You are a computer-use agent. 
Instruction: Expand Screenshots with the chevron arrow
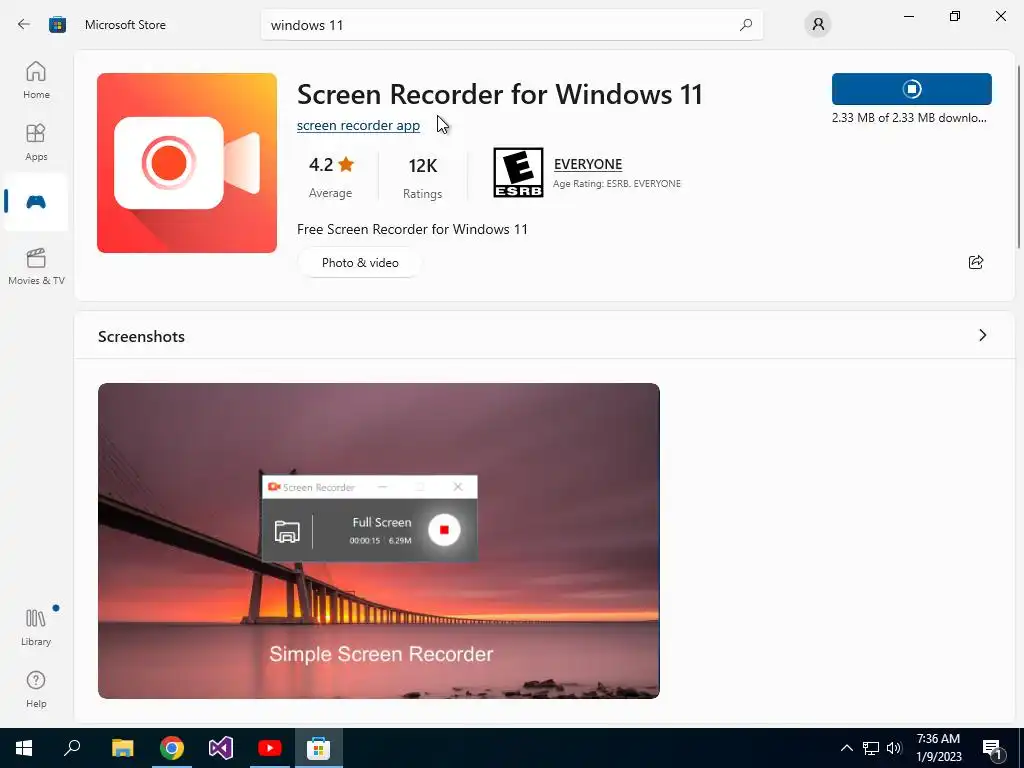pos(982,335)
